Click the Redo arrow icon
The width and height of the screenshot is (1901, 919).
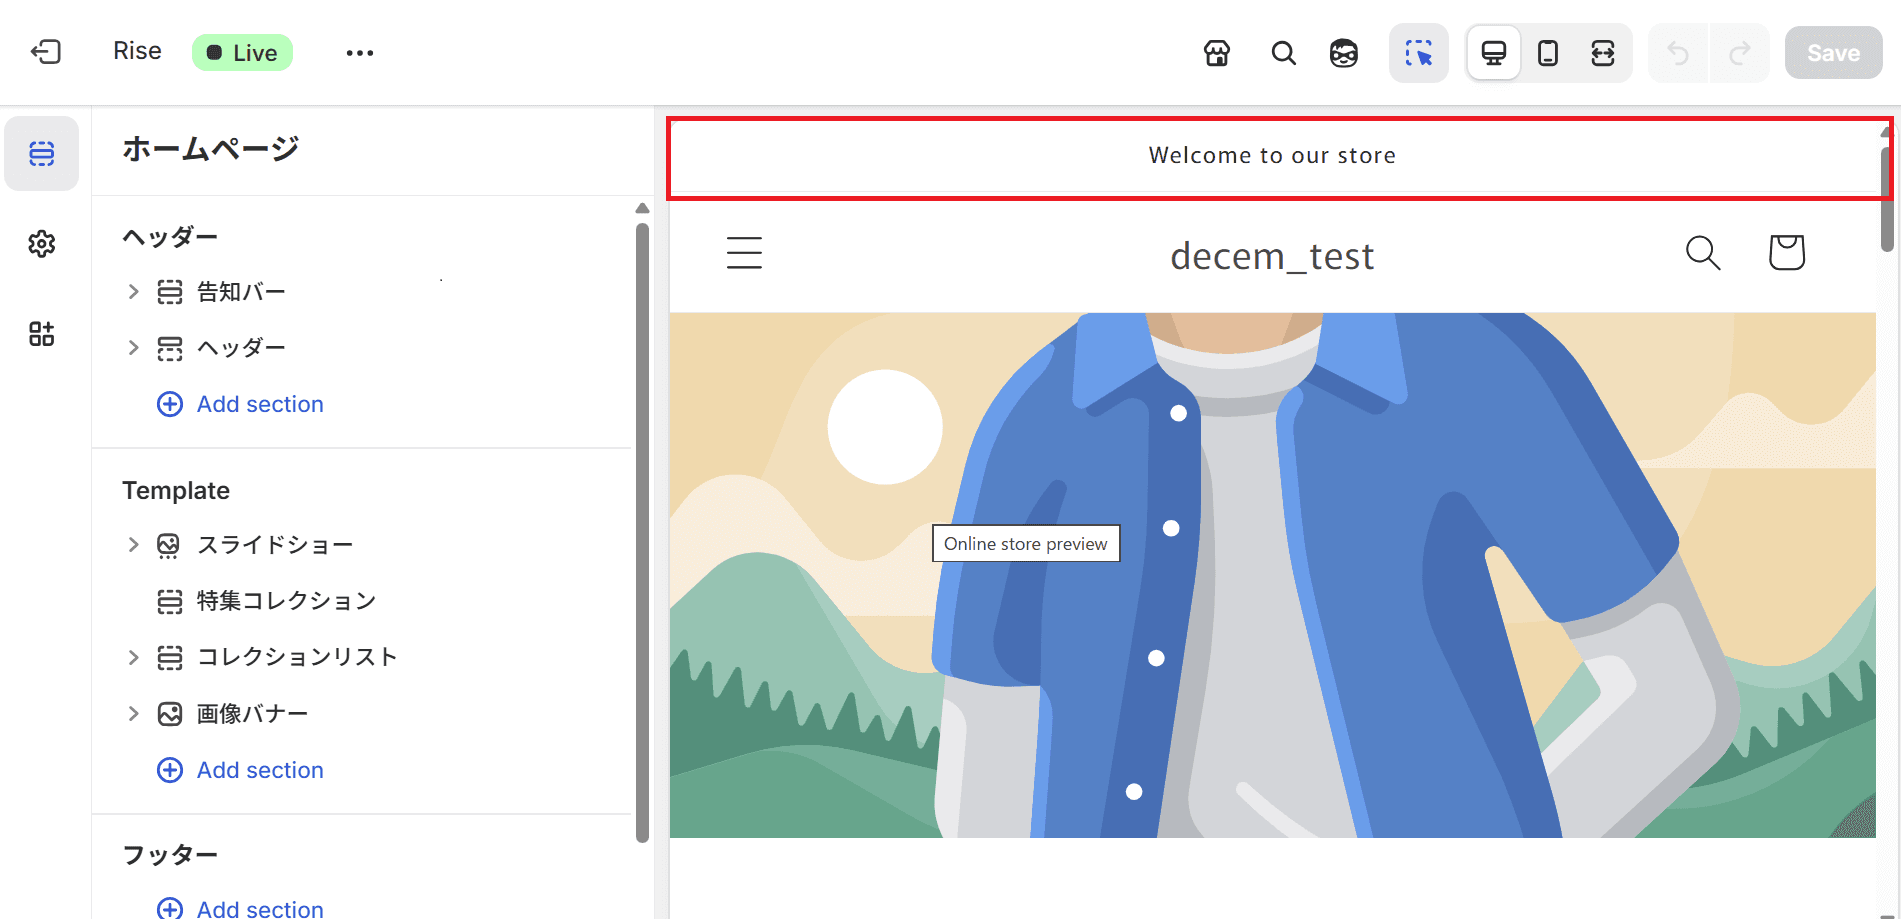click(1739, 53)
